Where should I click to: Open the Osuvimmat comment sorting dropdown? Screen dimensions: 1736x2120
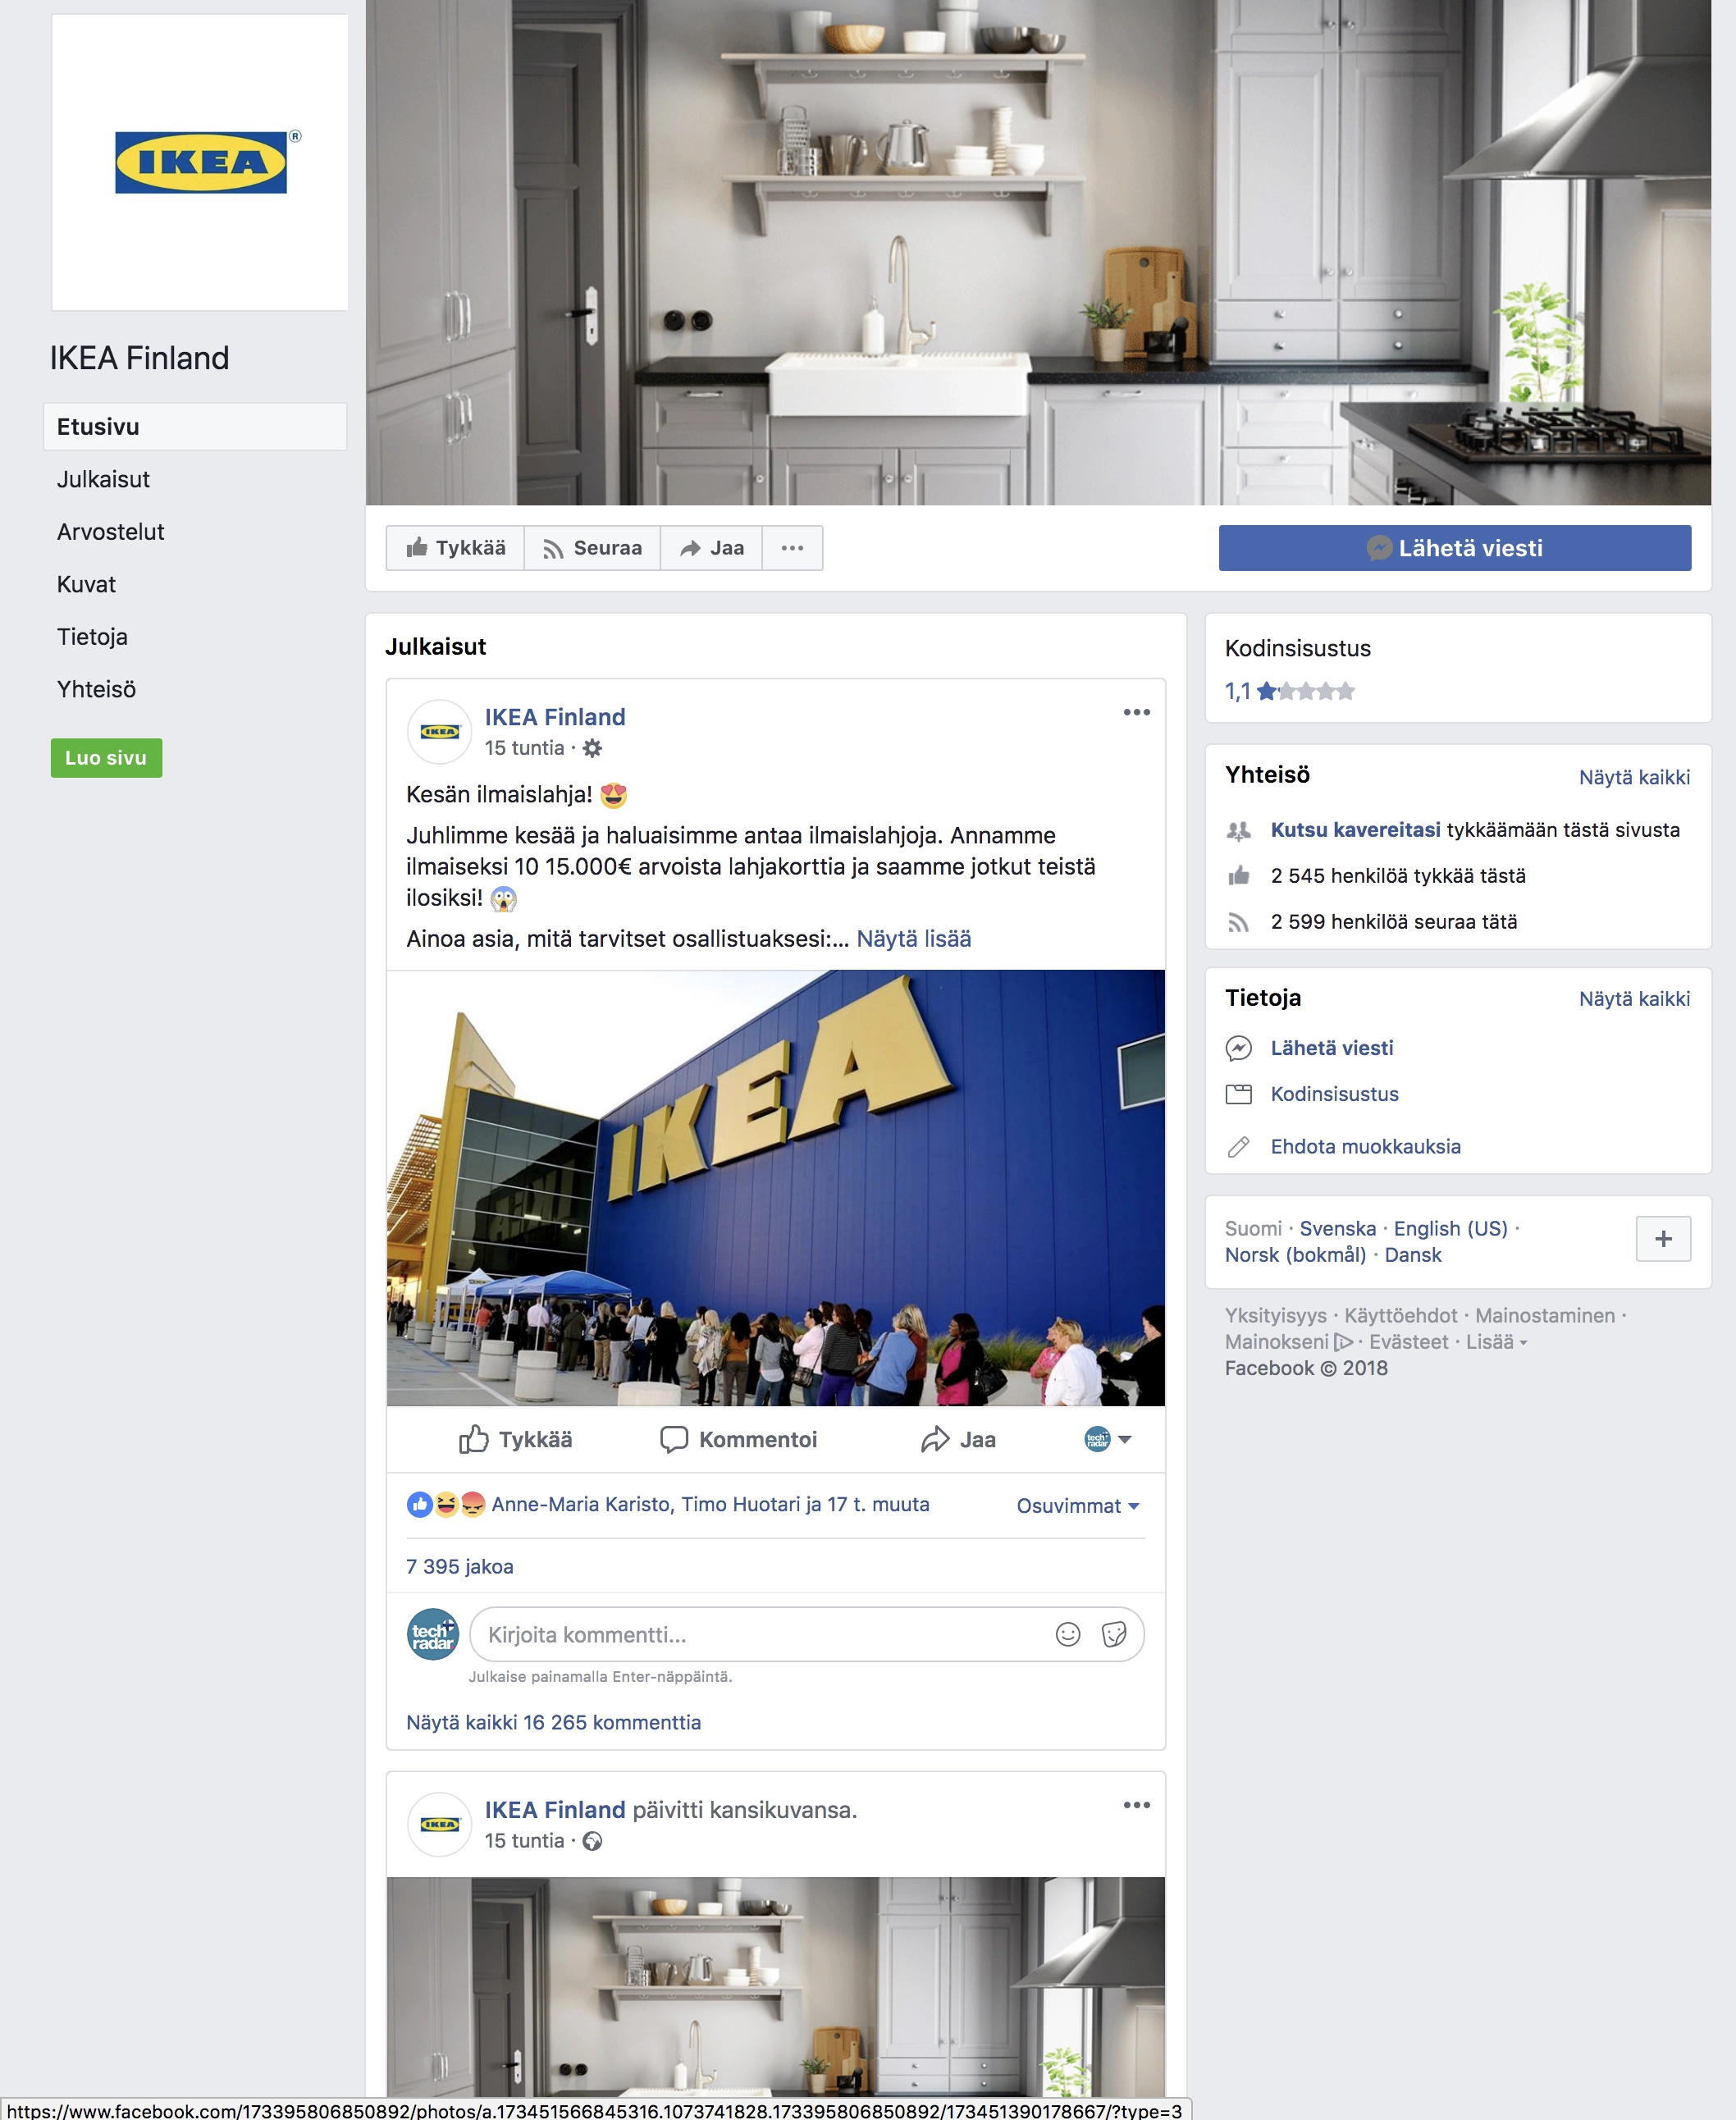point(1077,1506)
